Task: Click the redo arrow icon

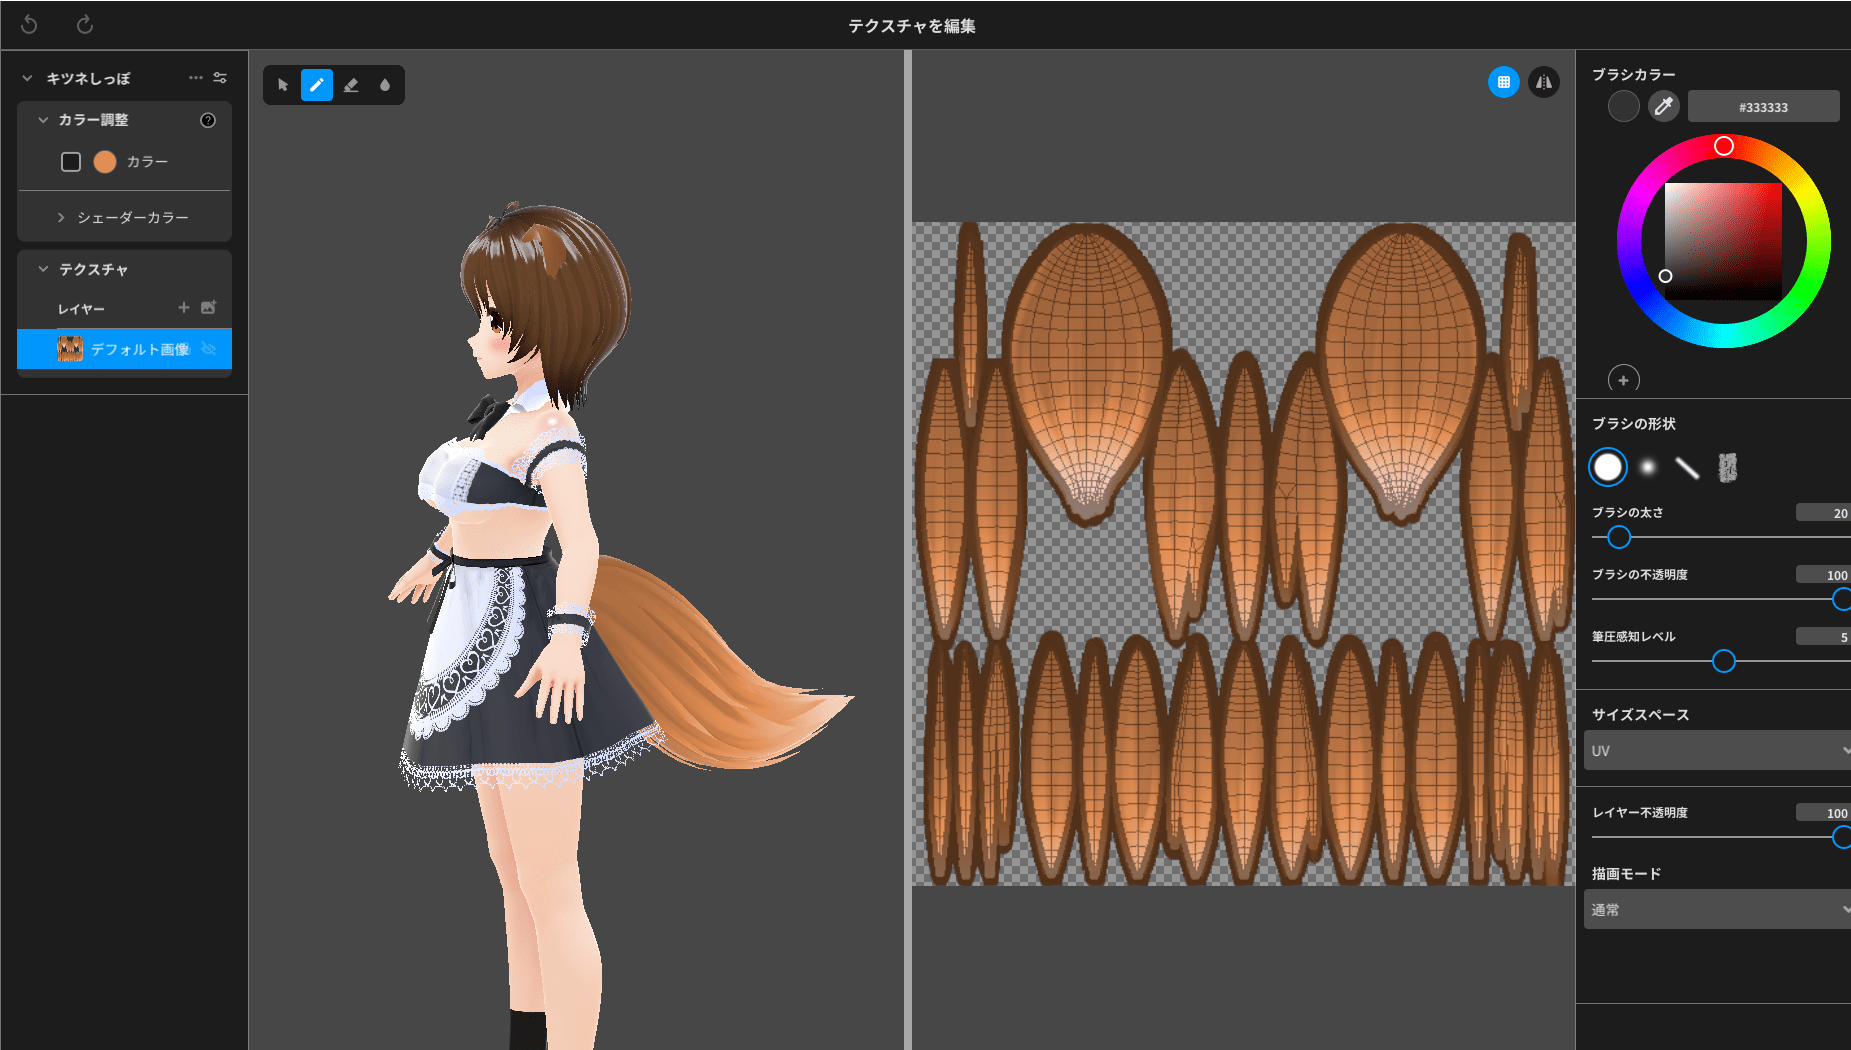Action: coord(85,24)
